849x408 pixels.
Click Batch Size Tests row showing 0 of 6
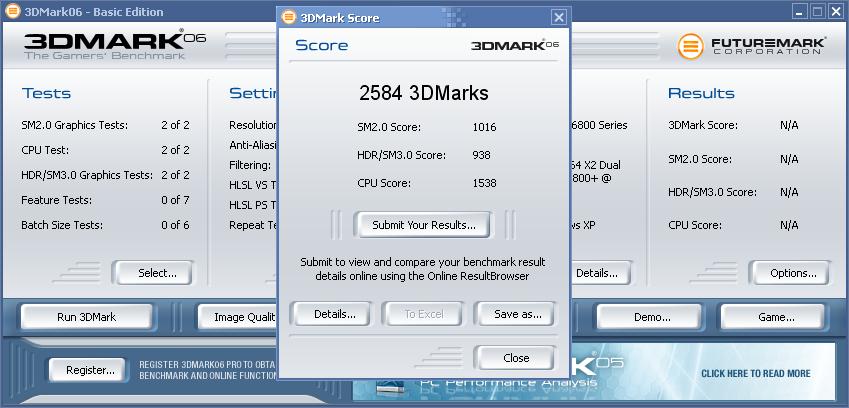[106, 225]
